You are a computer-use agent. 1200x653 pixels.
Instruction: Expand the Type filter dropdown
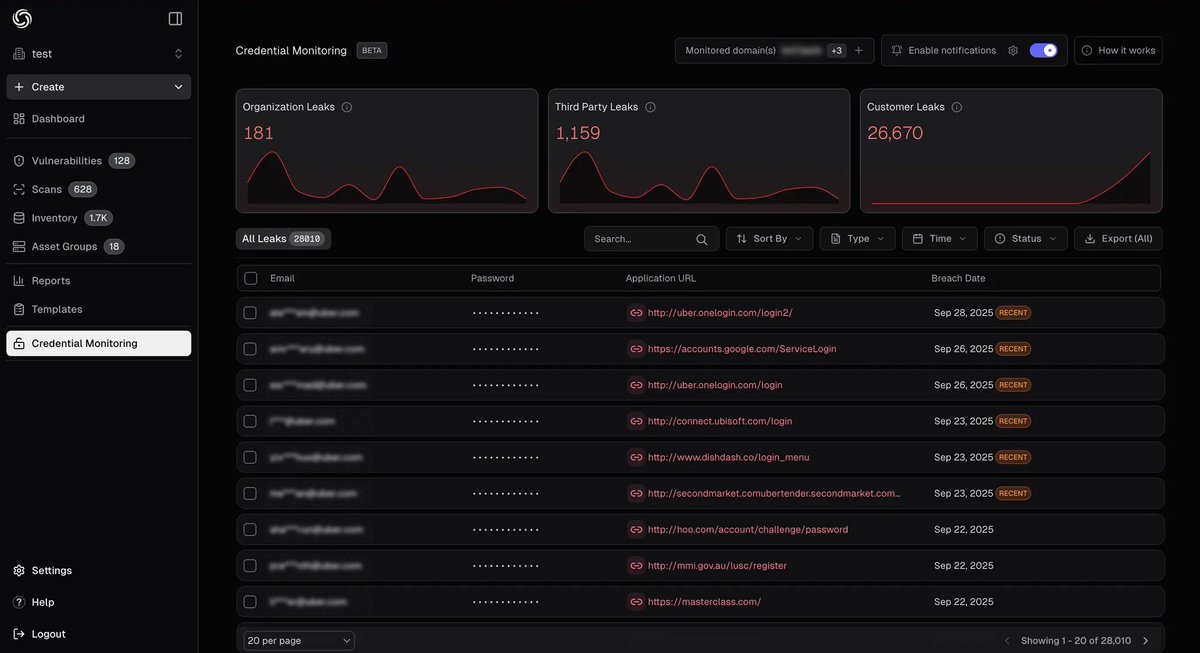(x=857, y=238)
